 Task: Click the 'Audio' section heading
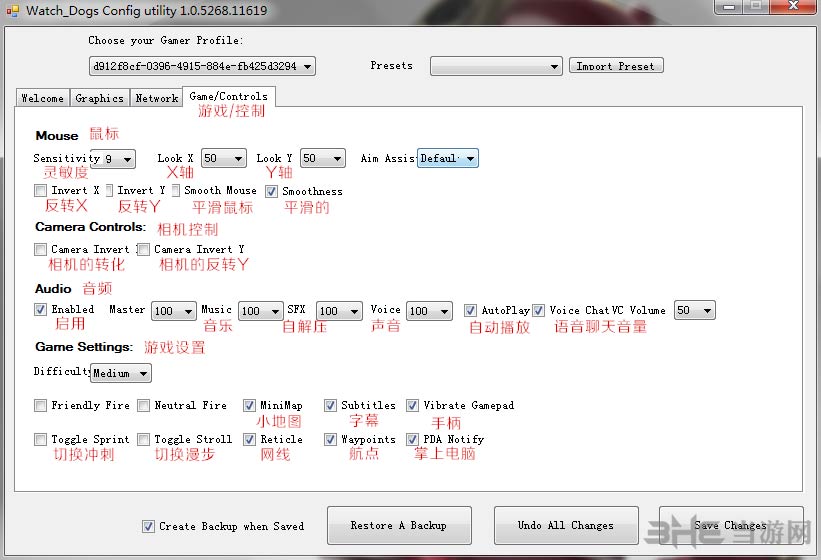point(53,289)
